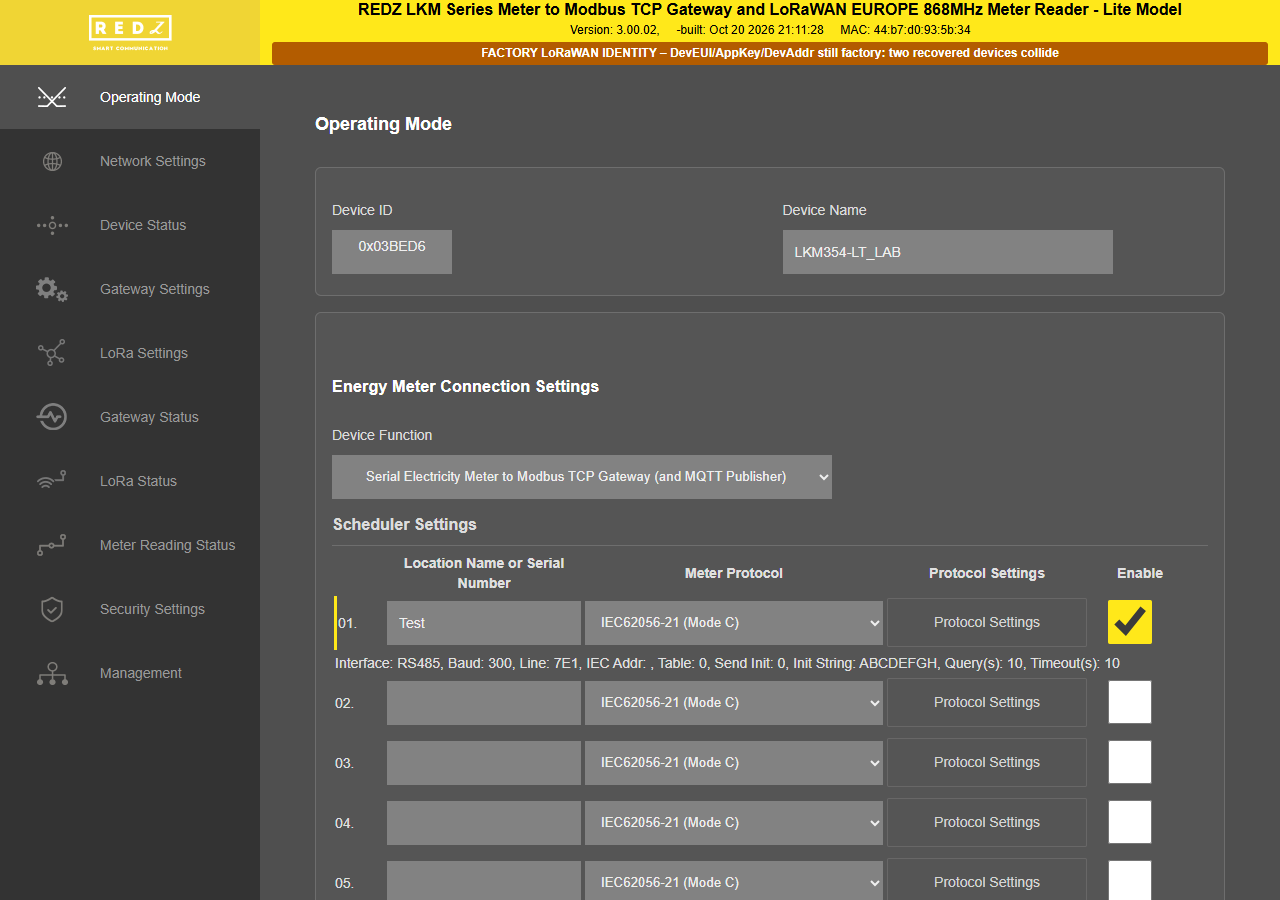
Task: Click the LoRa Status wireless icon
Action: 52,481
